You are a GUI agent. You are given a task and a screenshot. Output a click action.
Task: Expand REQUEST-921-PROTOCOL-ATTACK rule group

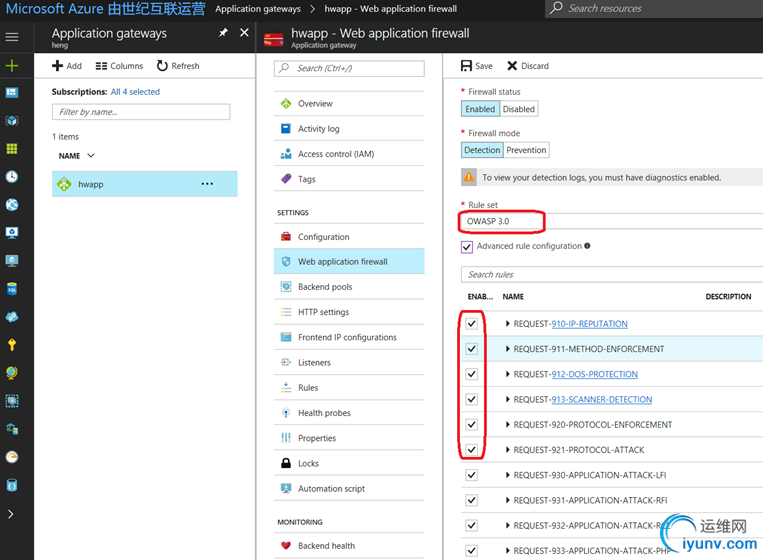coord(508,450)
